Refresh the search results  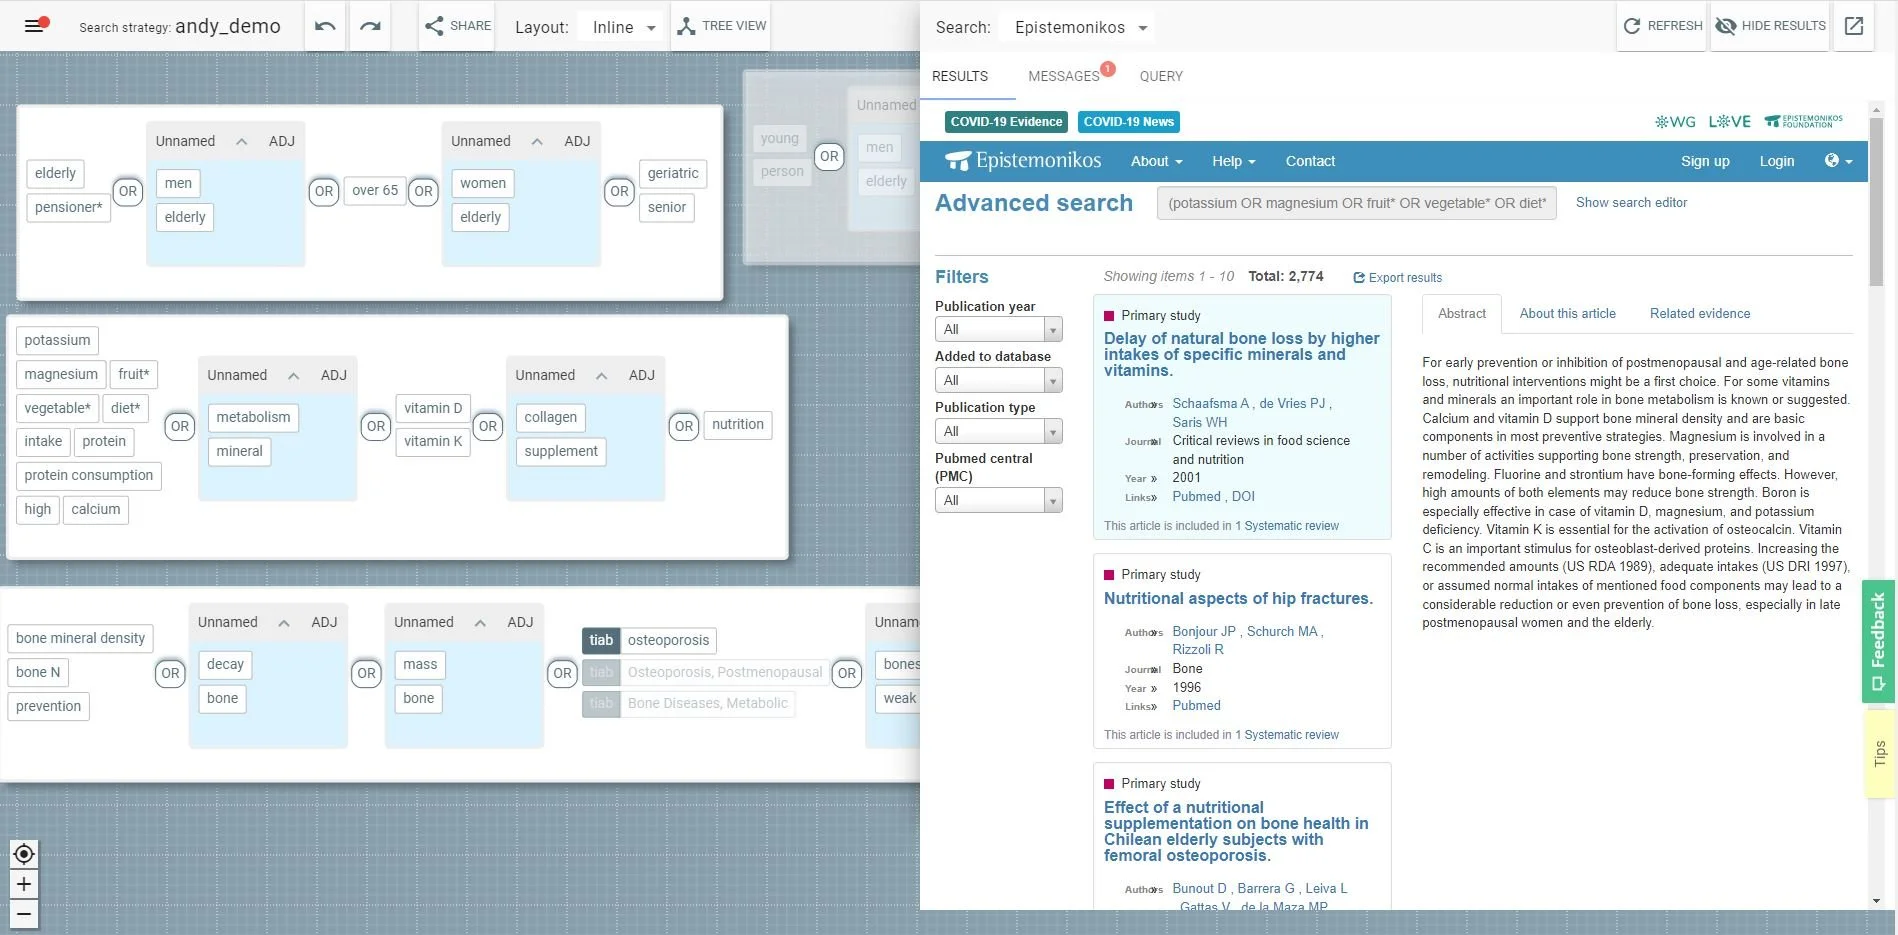point(1662,26)
